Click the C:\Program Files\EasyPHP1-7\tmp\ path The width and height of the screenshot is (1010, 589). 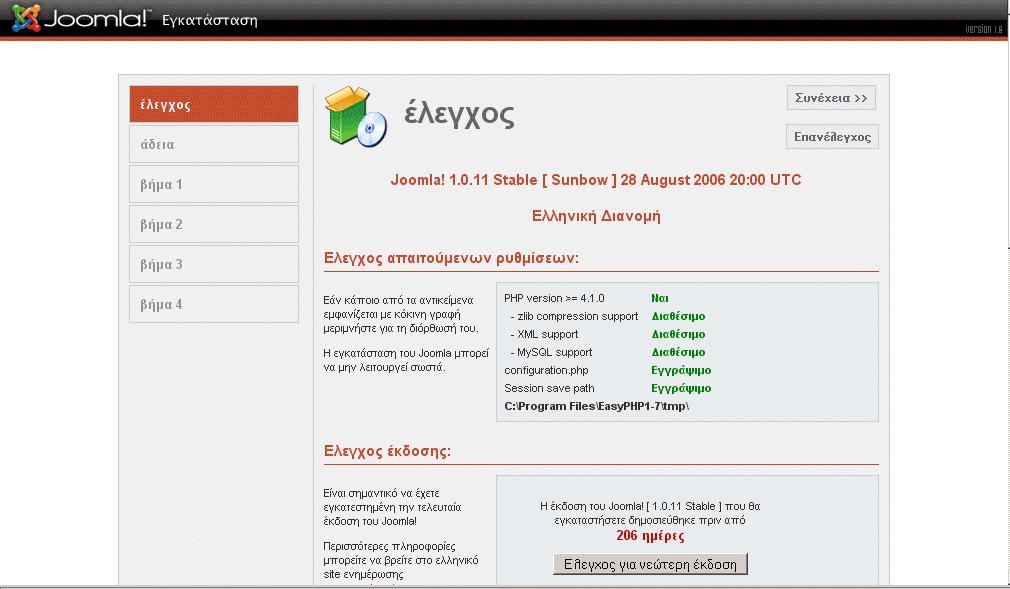[596, 407]
